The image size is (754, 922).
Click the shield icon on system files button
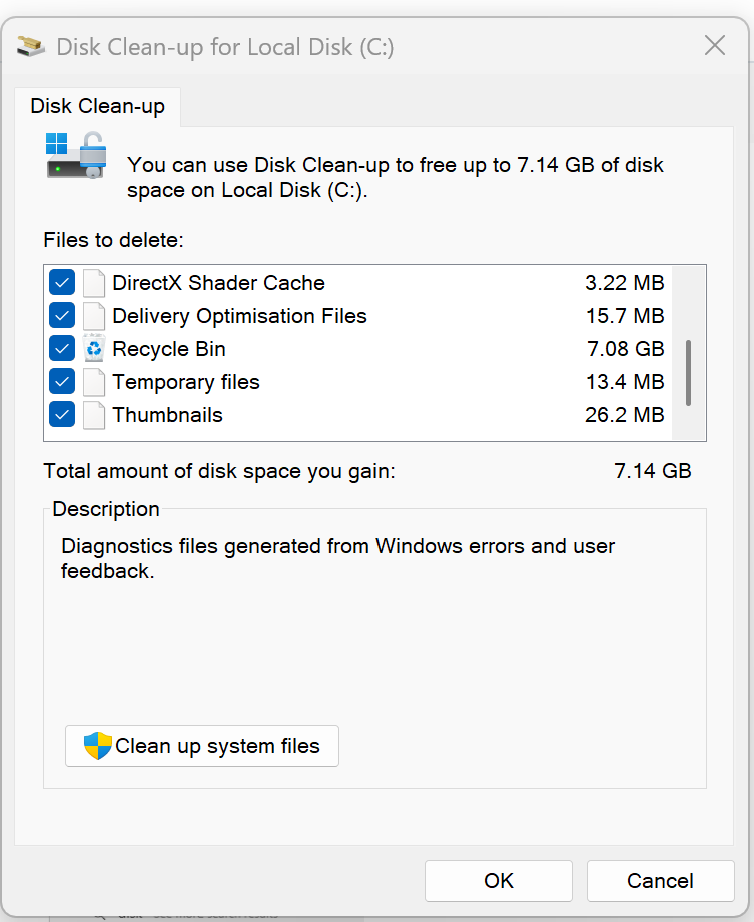tap(97, 746)
